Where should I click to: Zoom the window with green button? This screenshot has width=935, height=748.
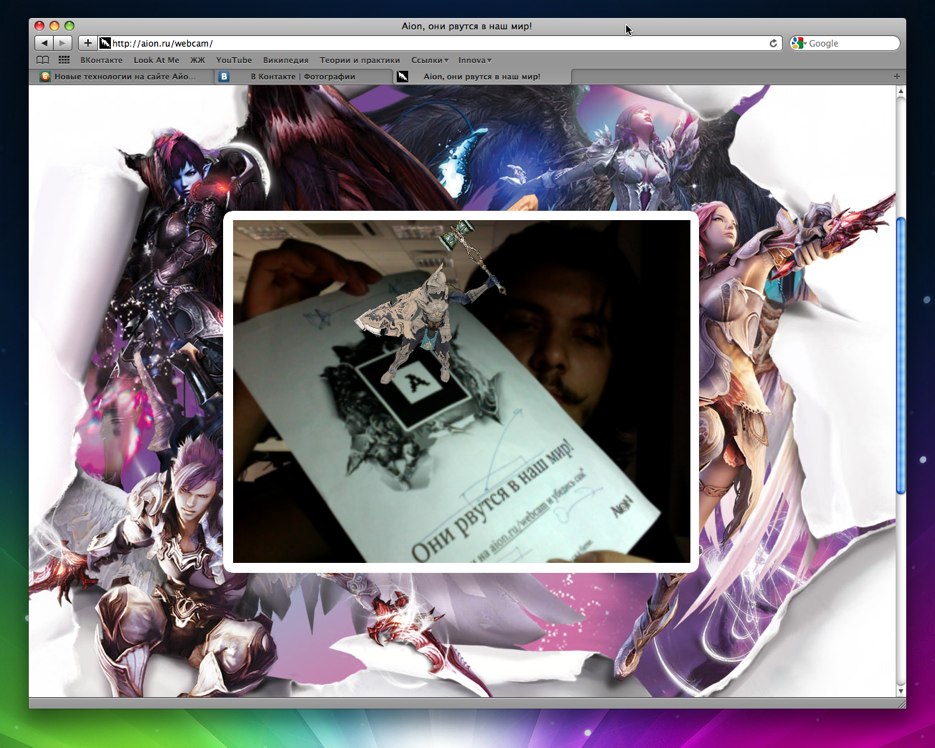(x=69, y=26)
